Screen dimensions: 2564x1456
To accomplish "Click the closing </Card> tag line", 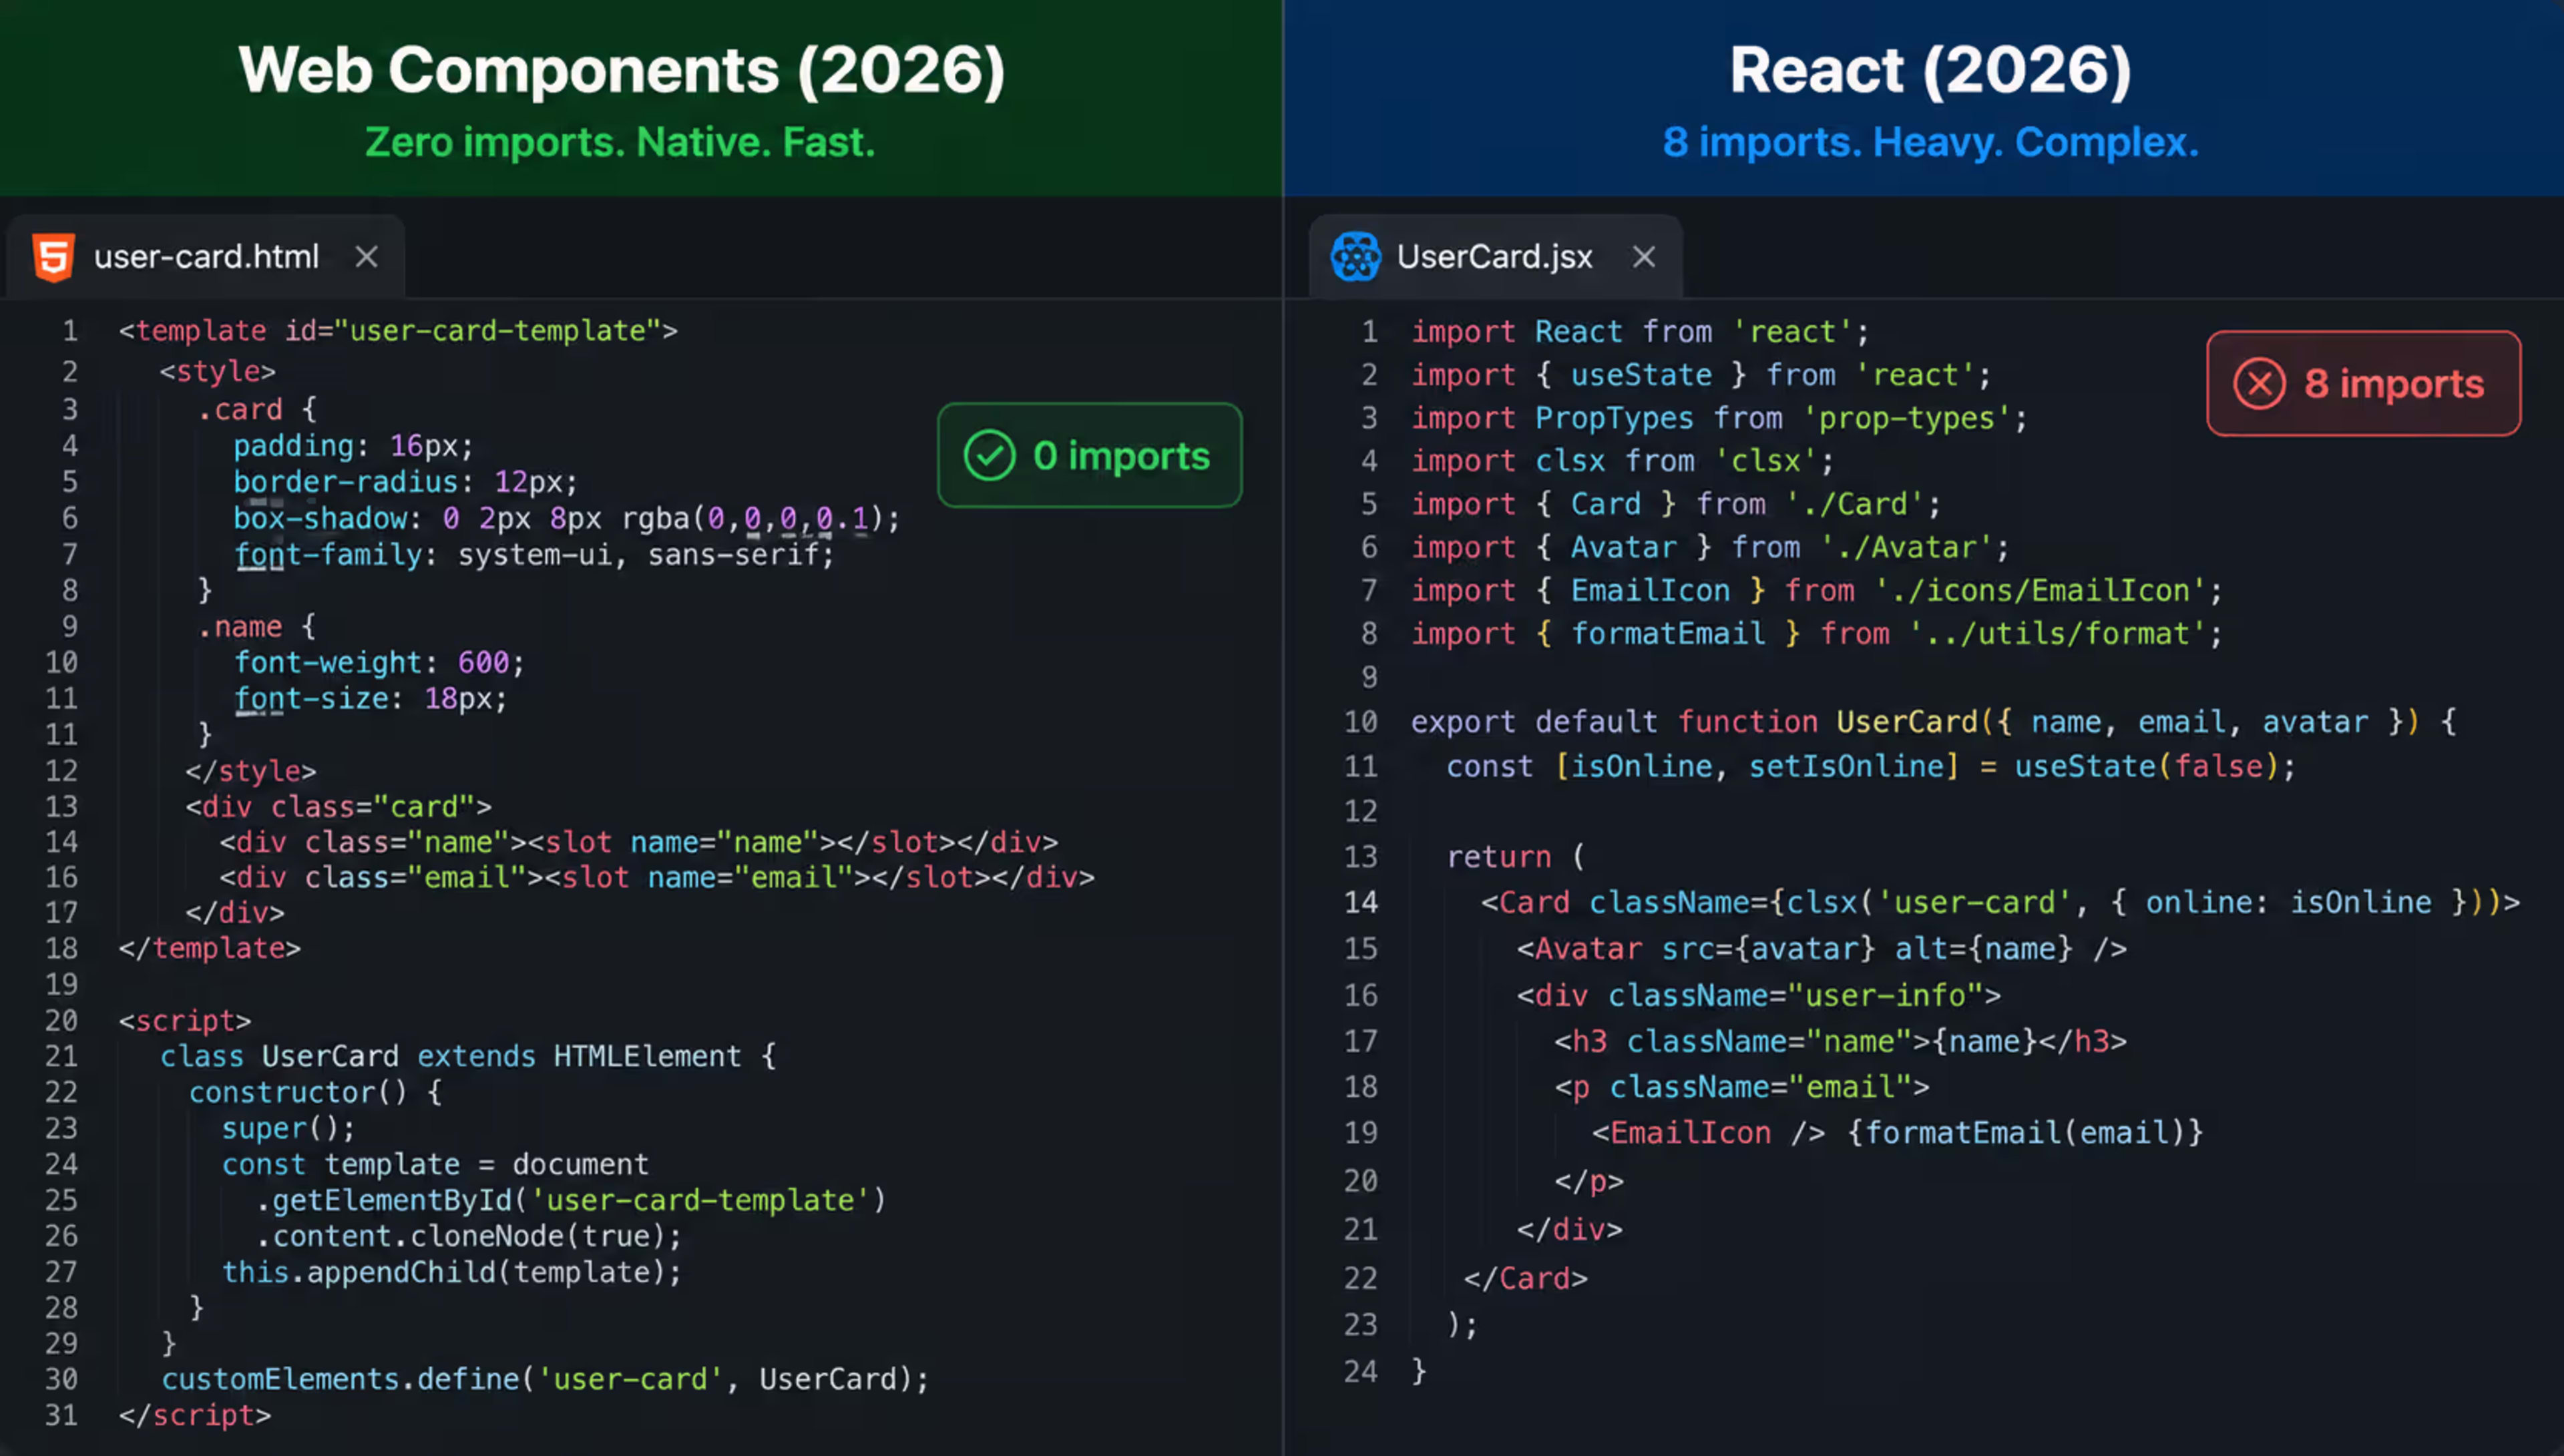I will click(x=1525, y=1278).
